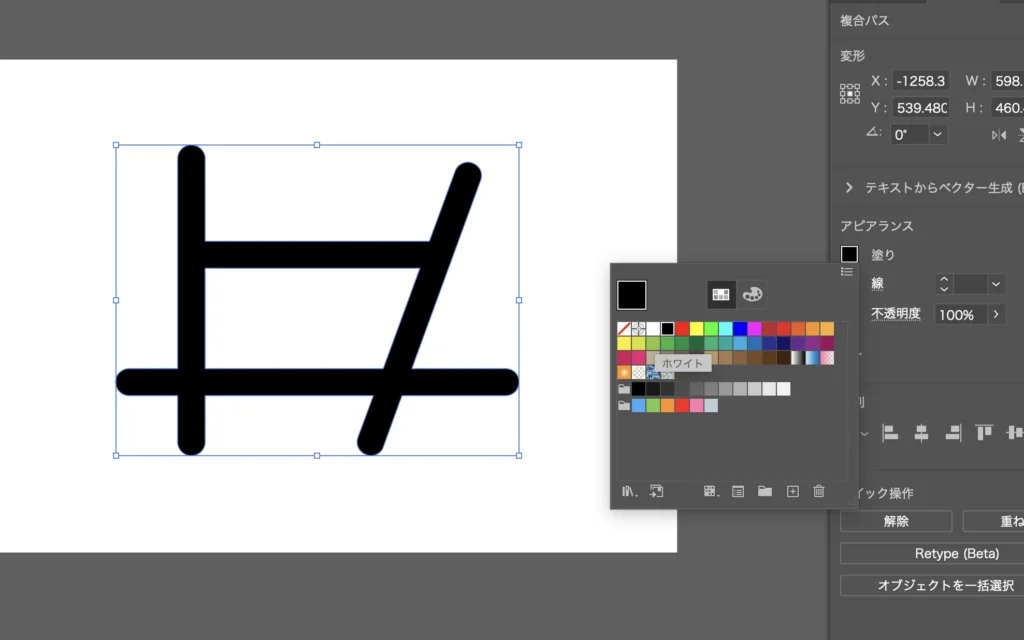Viewport: 1024px width, 640px height.
Task: Open the 線 stroke weight dropdown
Action: point(995,284)
